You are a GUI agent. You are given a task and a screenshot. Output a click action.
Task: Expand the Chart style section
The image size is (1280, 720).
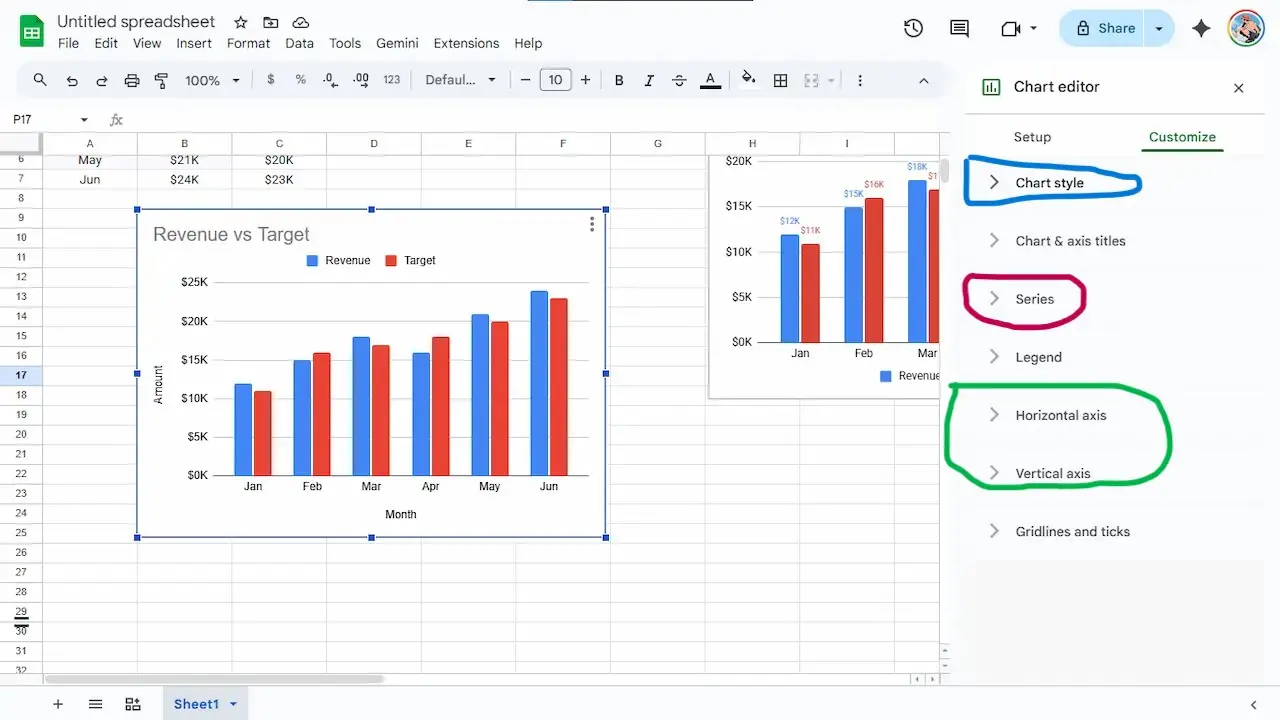click(x=1050, y=183)
